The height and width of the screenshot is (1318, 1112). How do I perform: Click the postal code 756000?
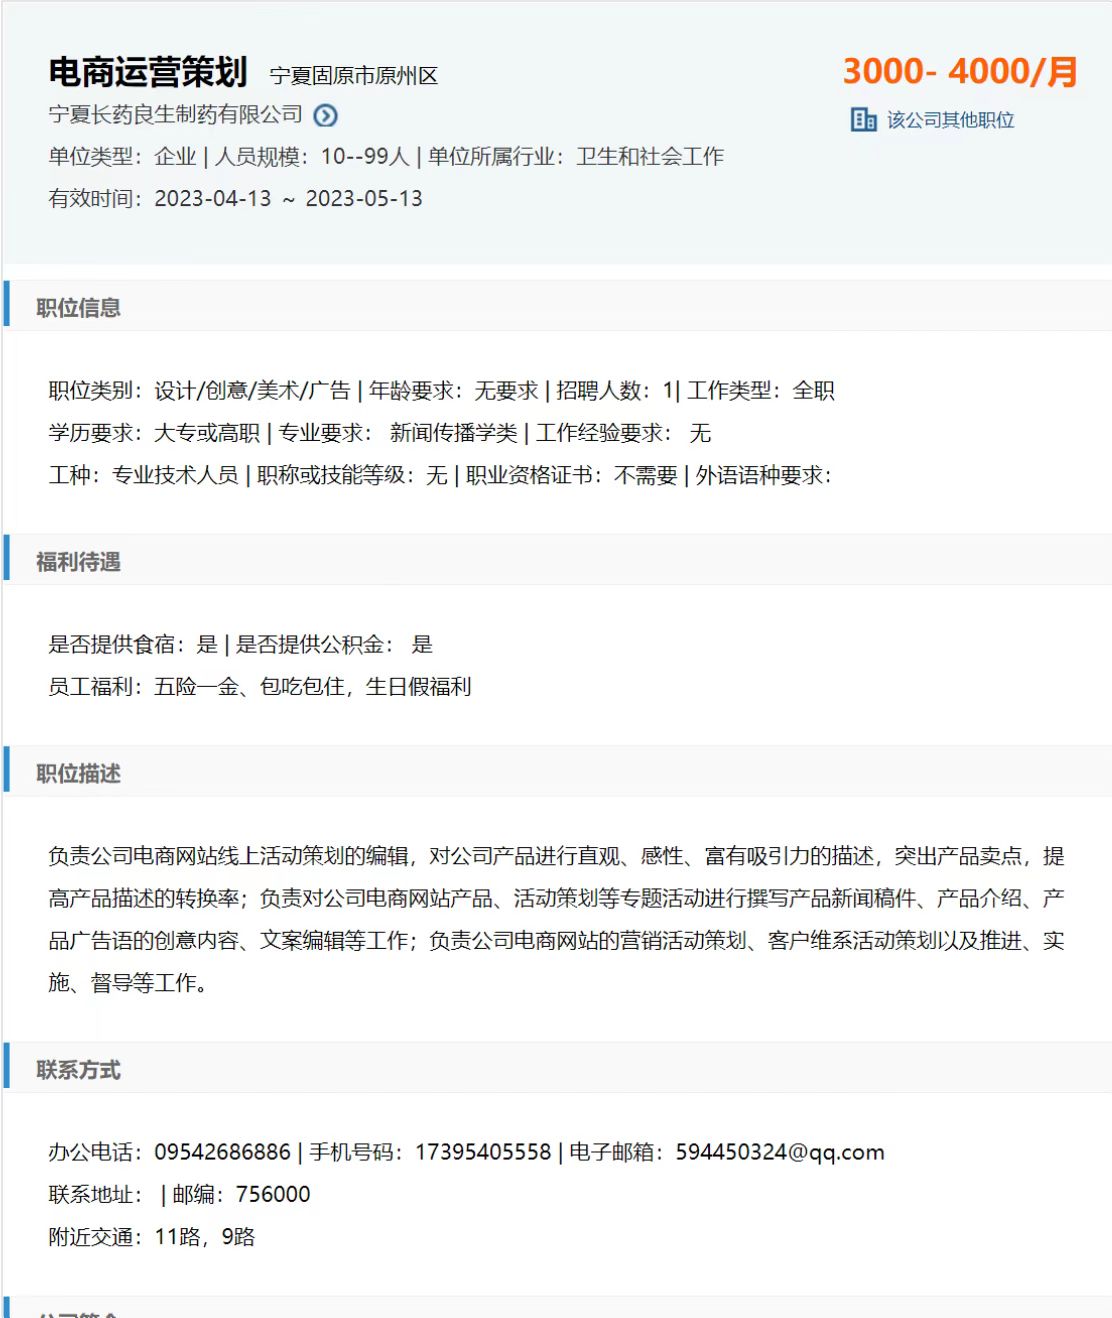[x=273, y=1194]
